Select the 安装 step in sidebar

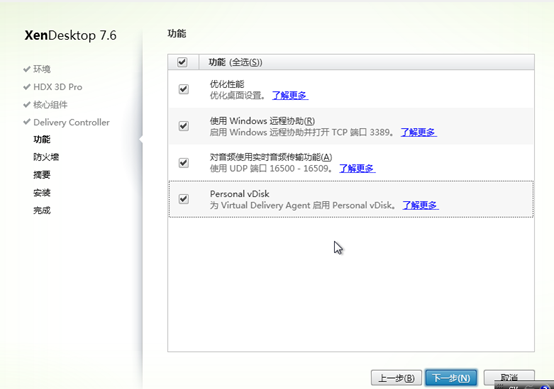point(42,193)
